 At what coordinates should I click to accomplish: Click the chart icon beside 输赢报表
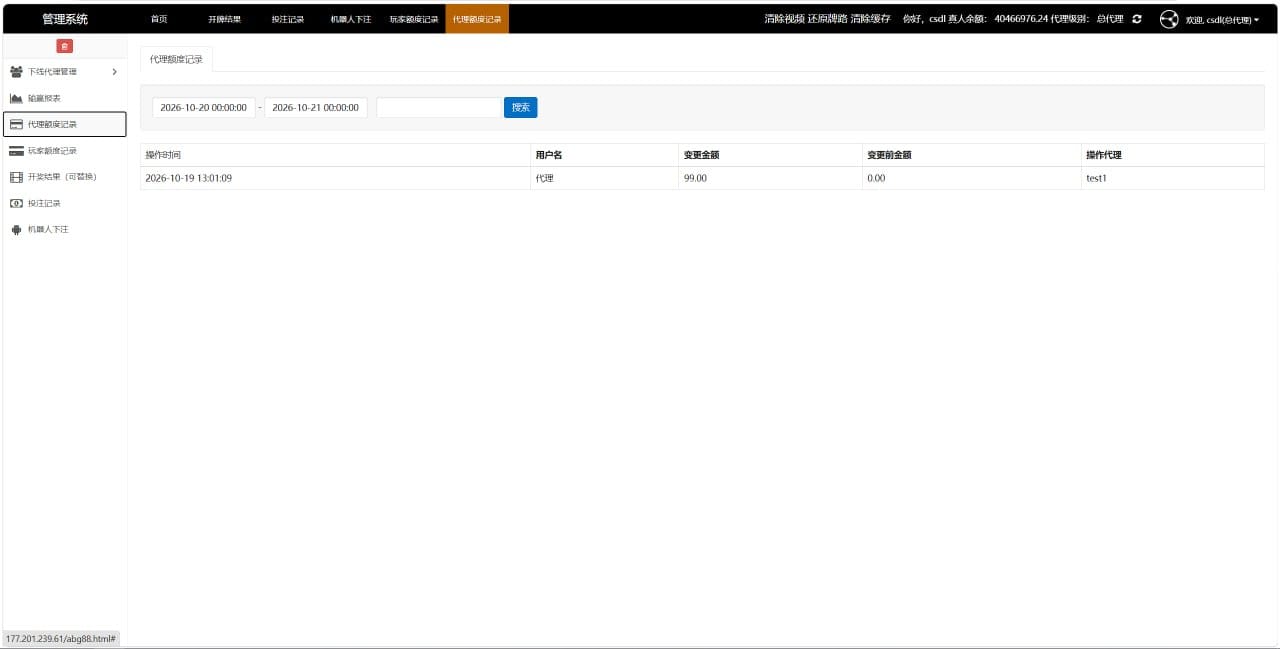pos(16,98)
